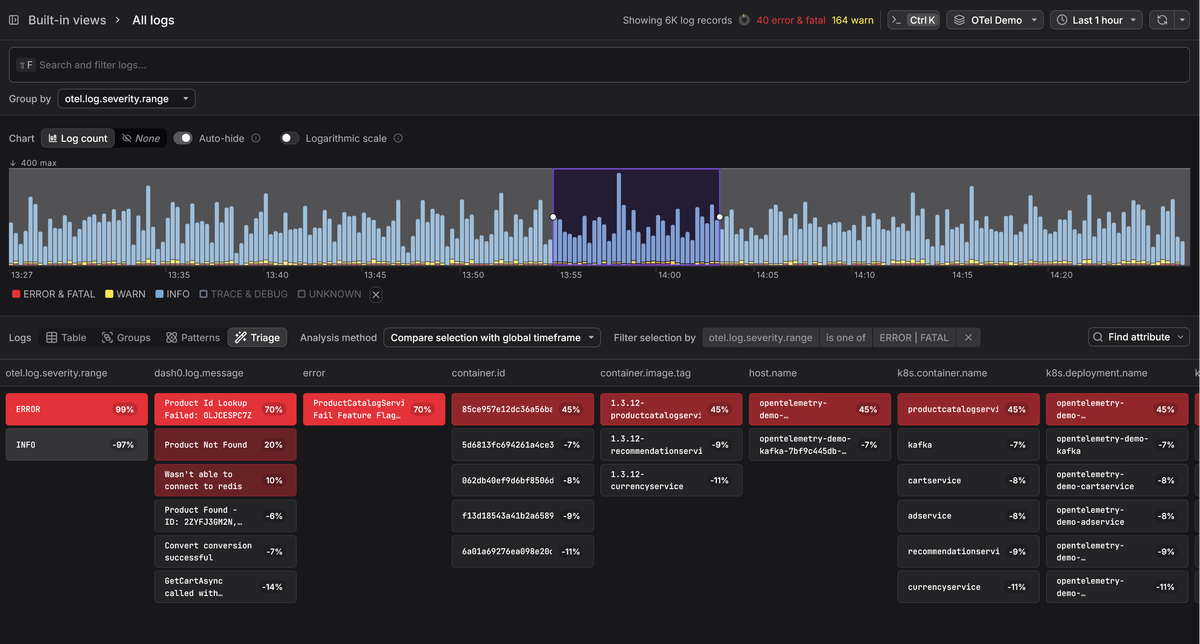This screenshot has height=644, width=1200.
Task: Open Analysis method compare selection dropdown
Action: (492, 337)
